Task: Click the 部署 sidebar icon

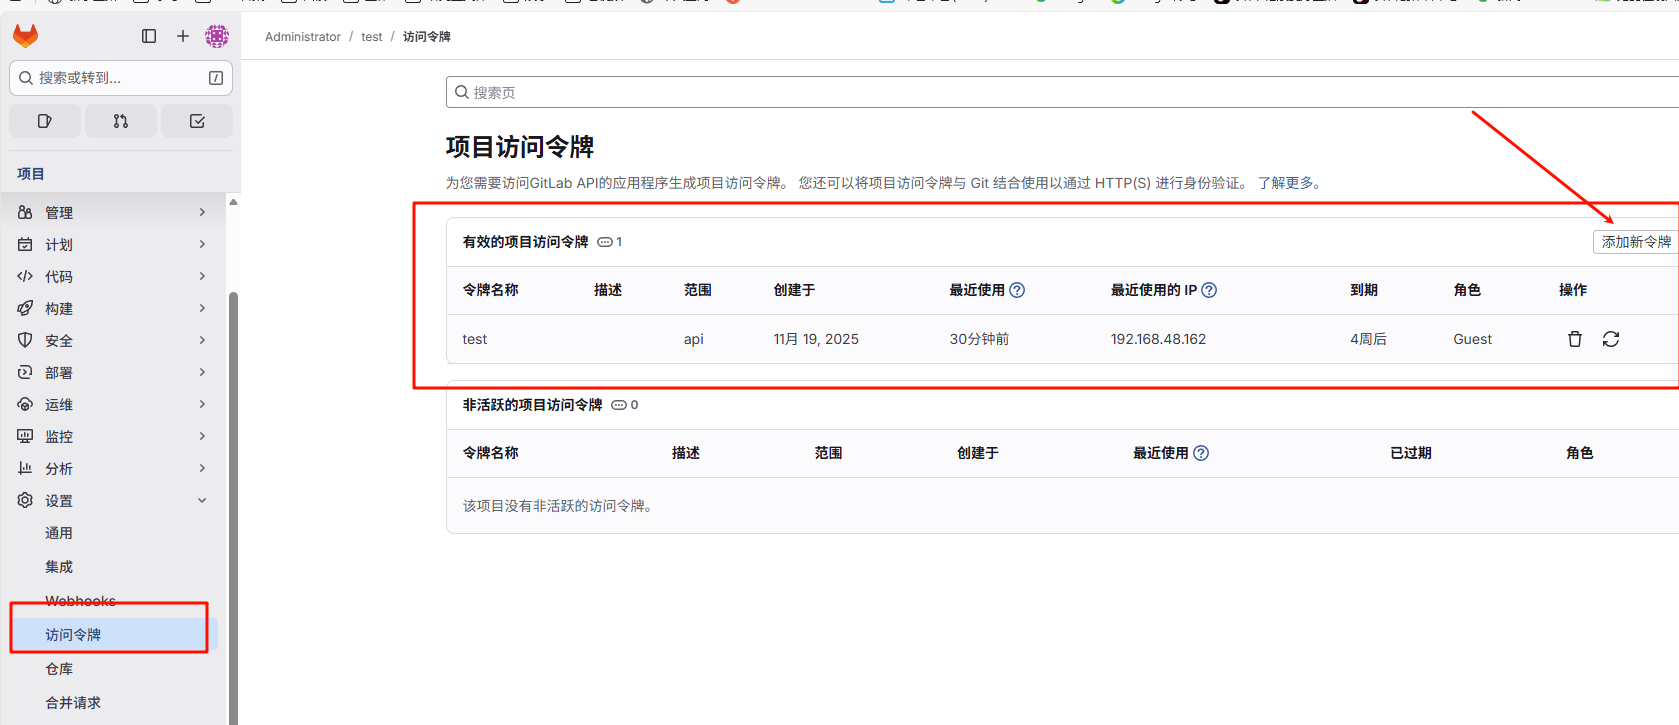Action: click(25, 372)
